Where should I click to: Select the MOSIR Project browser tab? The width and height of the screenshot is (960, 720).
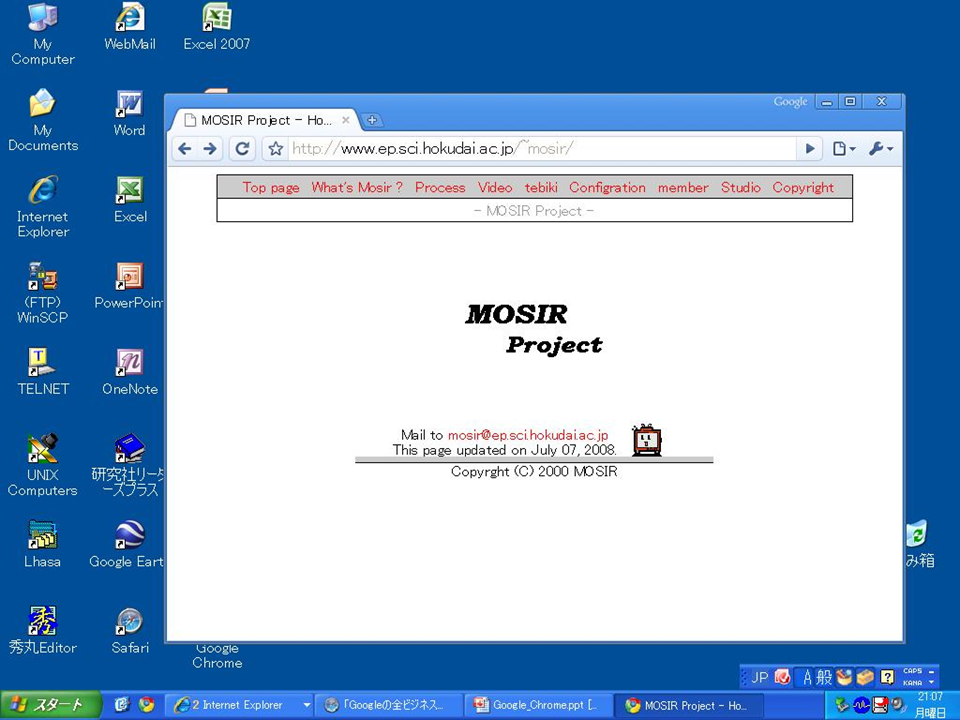263,120
